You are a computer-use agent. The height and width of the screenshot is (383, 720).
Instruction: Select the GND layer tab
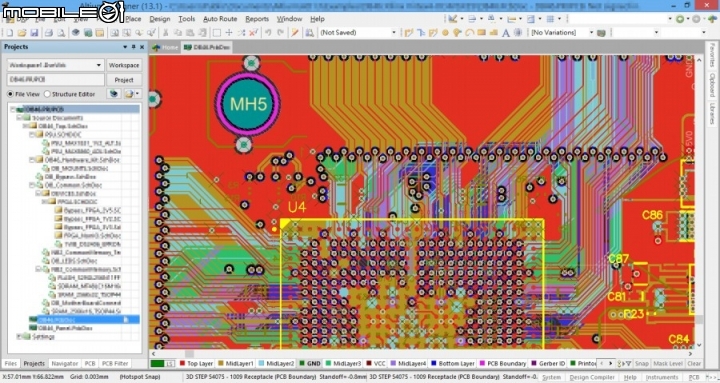pyautogui.click(x=310, y=363)
